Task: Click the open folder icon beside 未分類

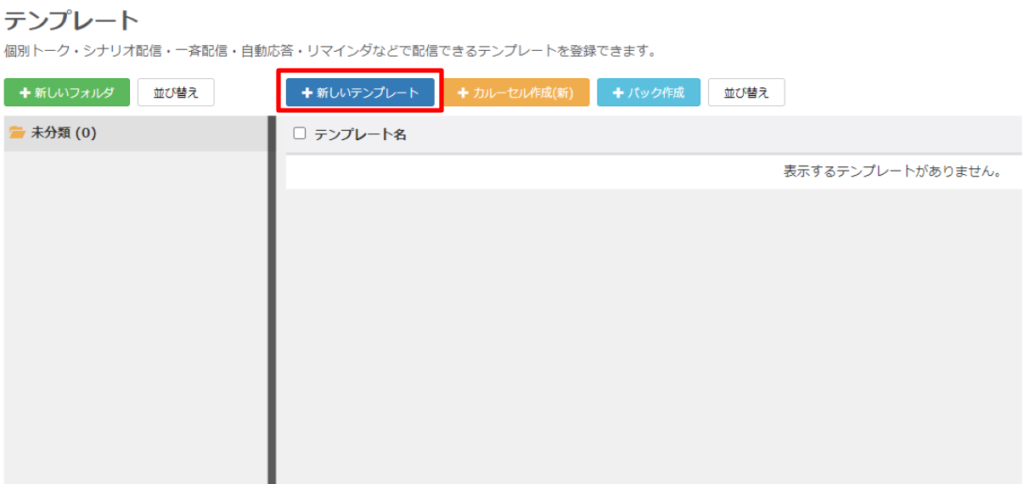Action: click(x=18, y=133)
